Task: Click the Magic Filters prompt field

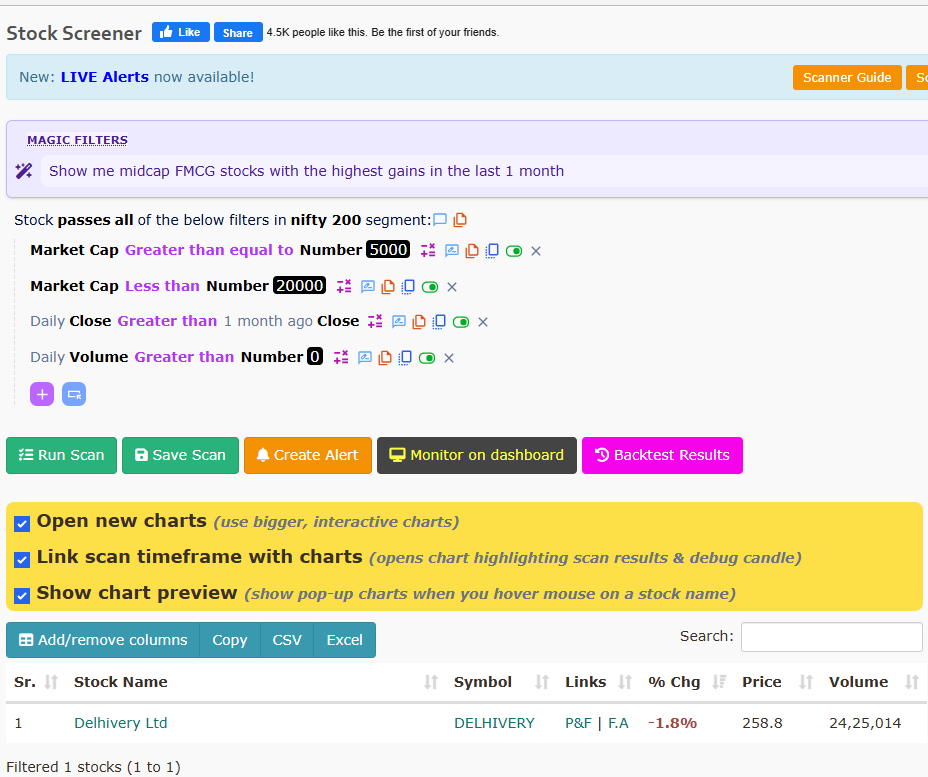Action: pos(484,171)
